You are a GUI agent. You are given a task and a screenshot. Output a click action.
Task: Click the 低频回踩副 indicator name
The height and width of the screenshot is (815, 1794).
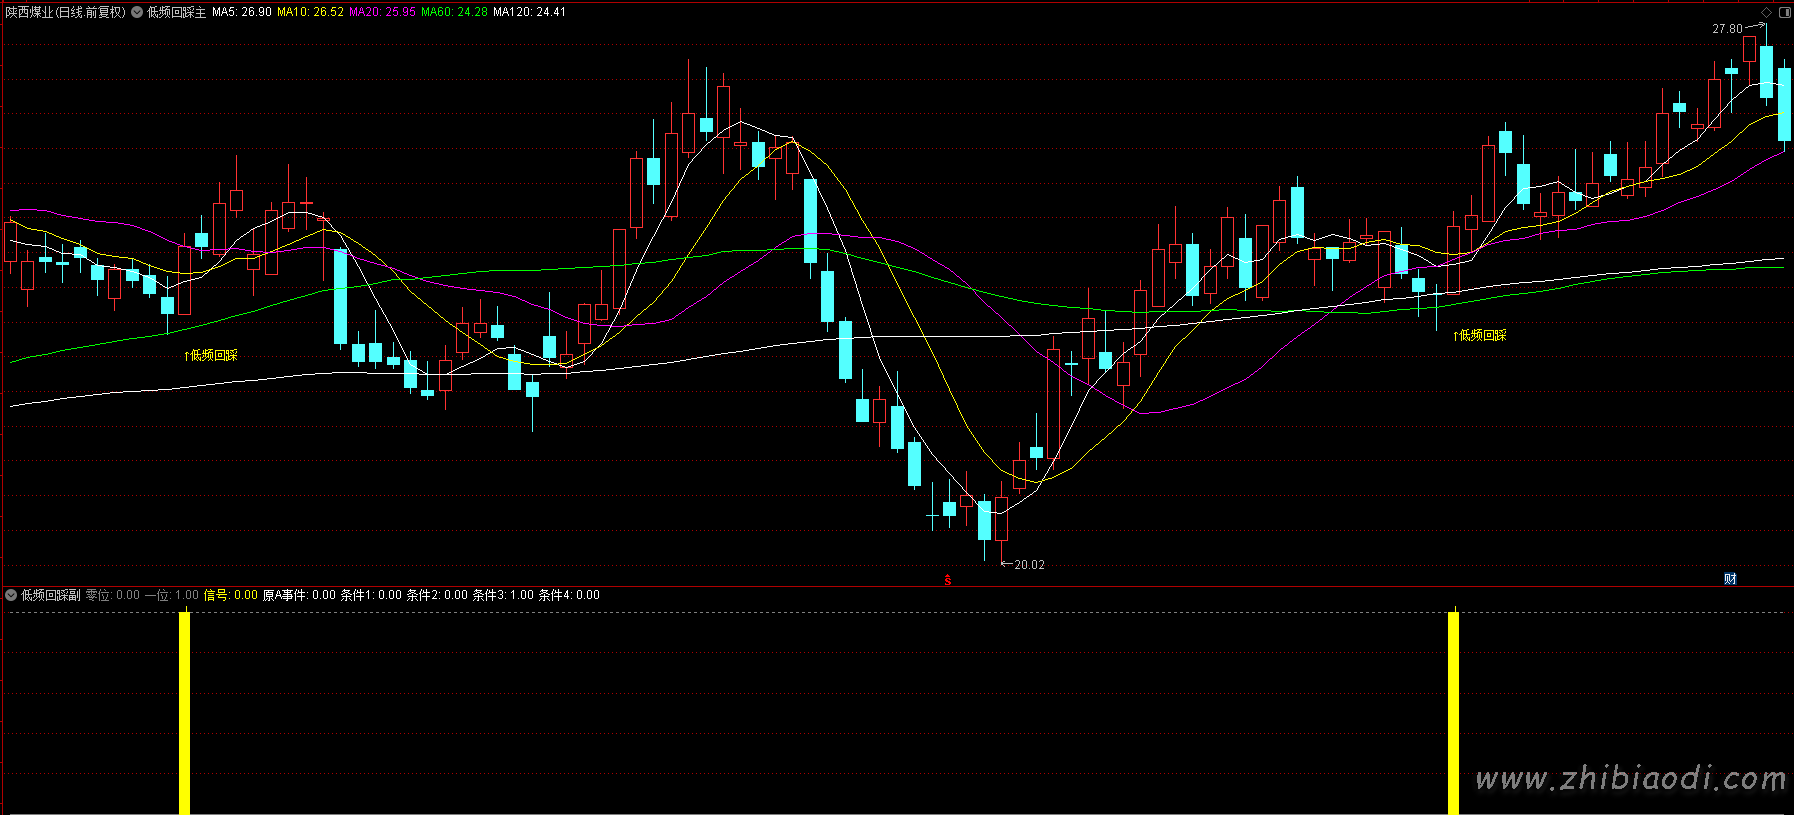coord(50,595)
